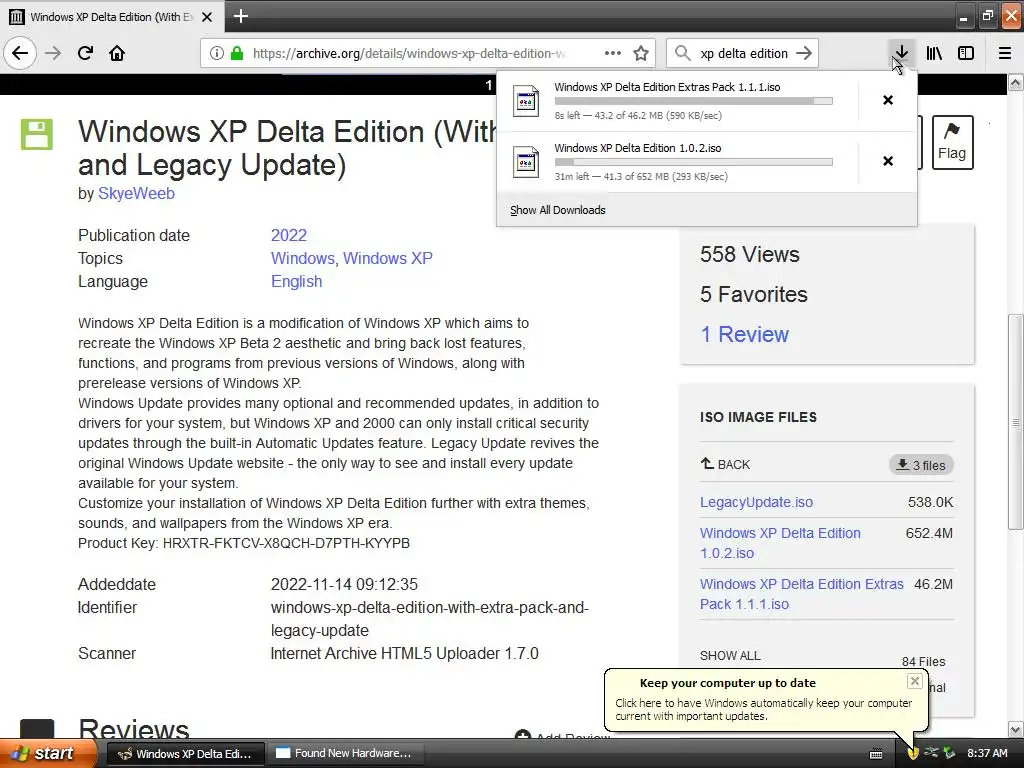Download the Extras Pack 1.1.1.iso link
Screen dimensions: 1024x768
coord(802,594)
